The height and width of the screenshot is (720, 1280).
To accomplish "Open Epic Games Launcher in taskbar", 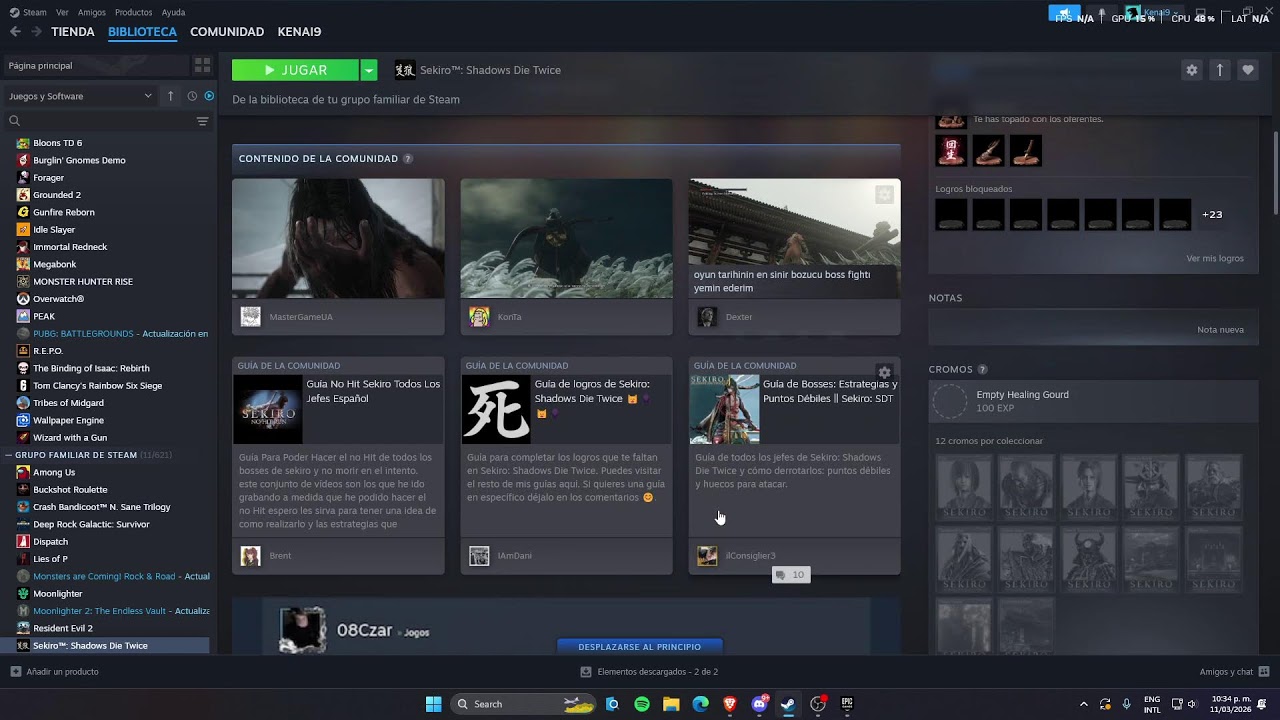I will pyautogui.click(x=847, y=704).
